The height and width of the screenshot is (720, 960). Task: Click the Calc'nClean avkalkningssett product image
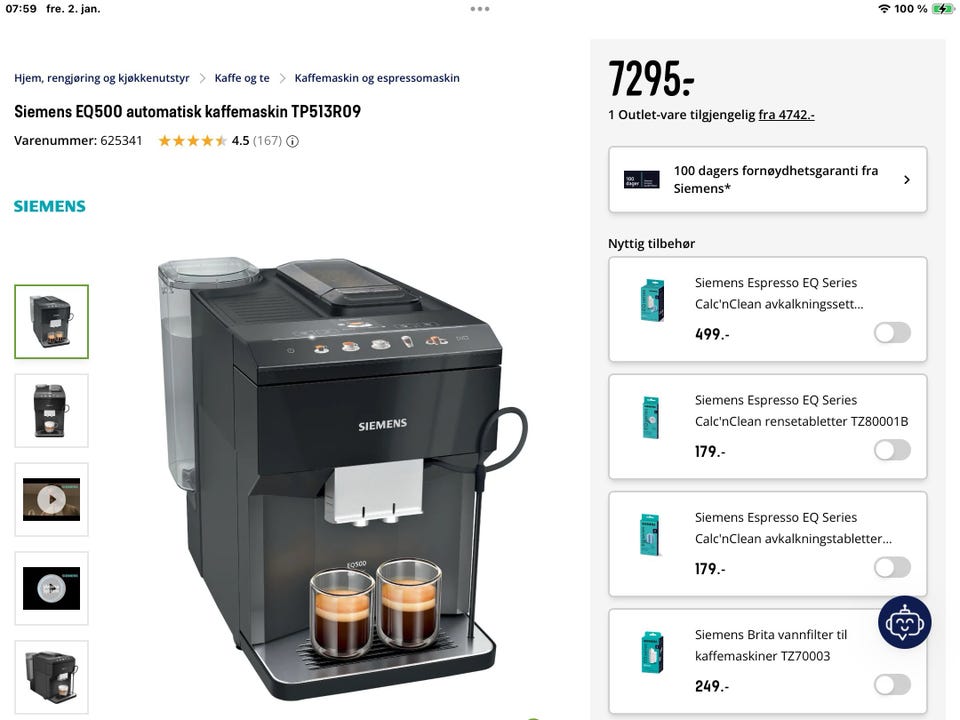click(x=652, y=300)
